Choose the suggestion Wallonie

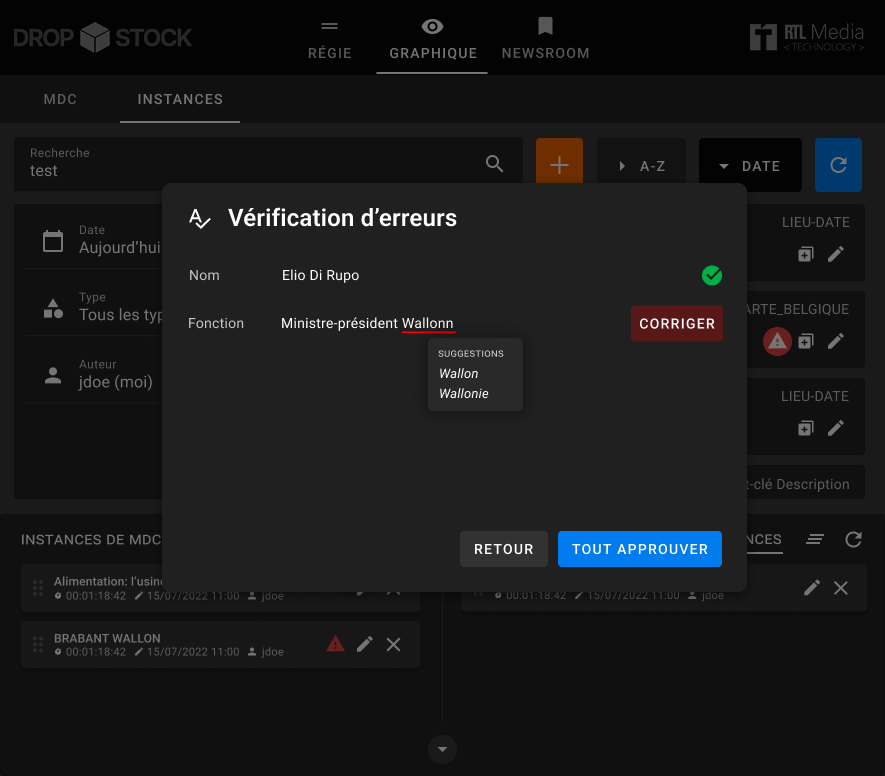(x=464, y=394)
